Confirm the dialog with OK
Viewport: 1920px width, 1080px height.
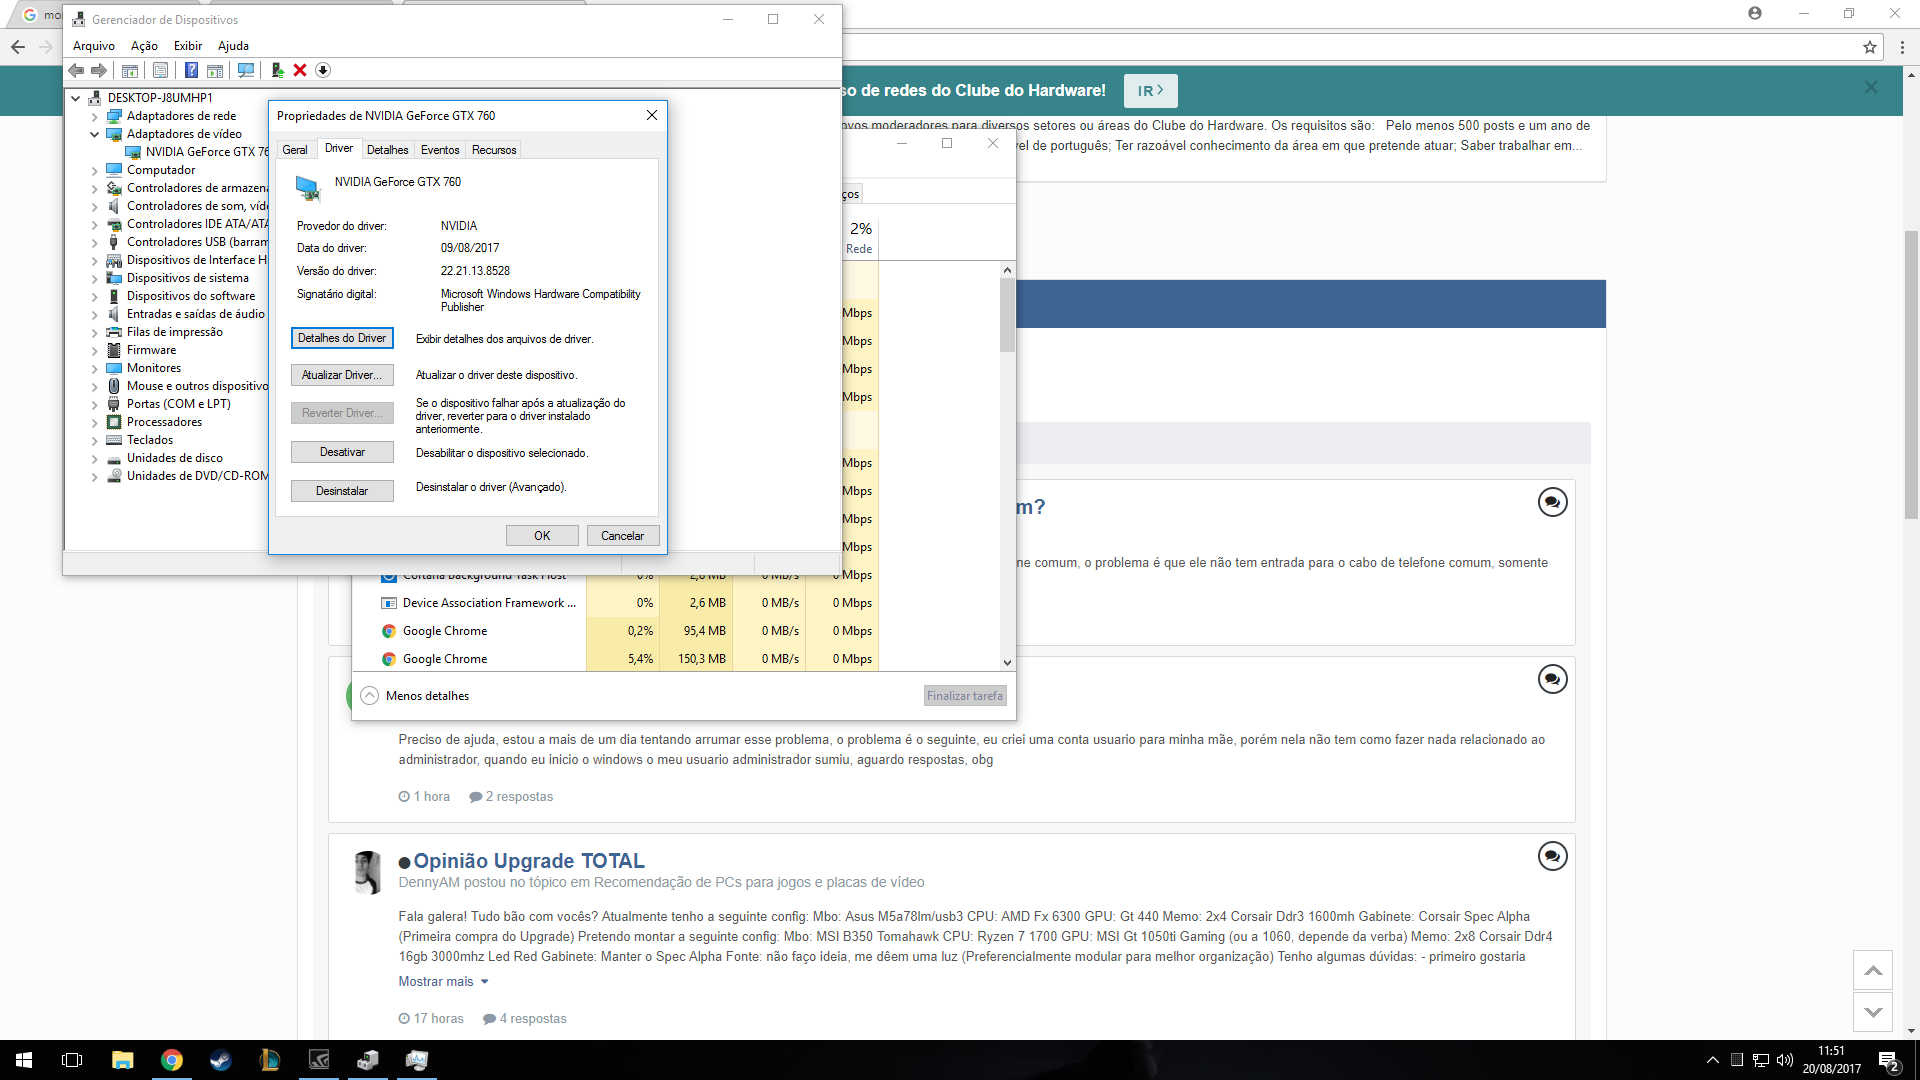542,536
